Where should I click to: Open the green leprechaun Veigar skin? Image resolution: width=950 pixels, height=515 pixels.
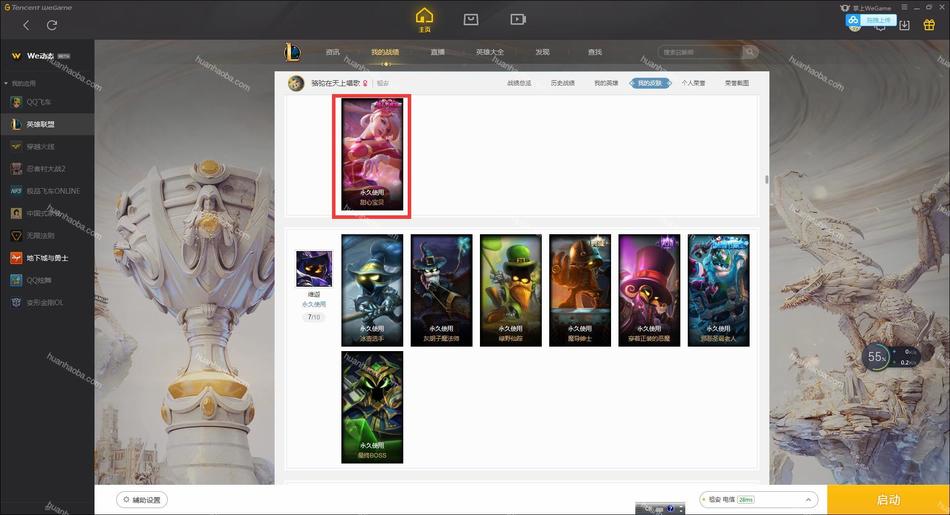511,290
